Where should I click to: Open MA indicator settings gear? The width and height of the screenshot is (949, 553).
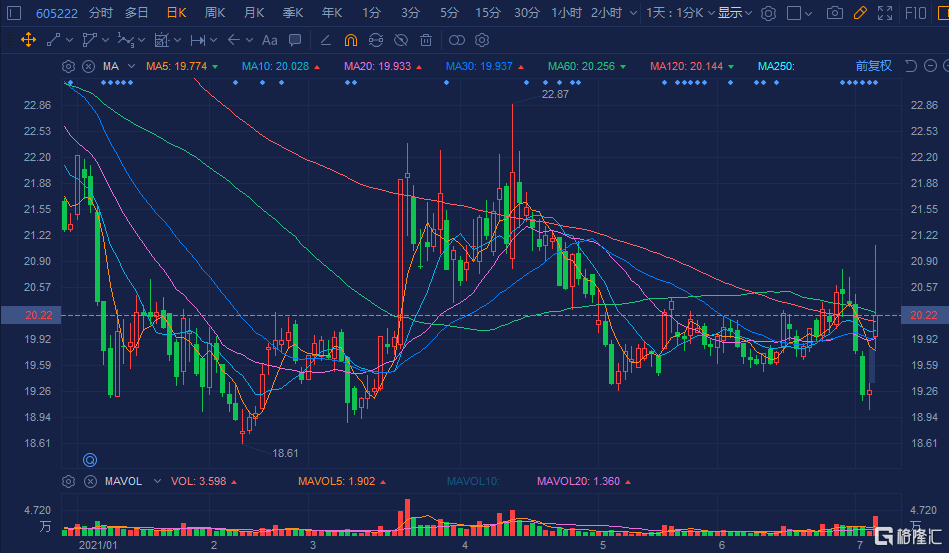tap(68, 66)
